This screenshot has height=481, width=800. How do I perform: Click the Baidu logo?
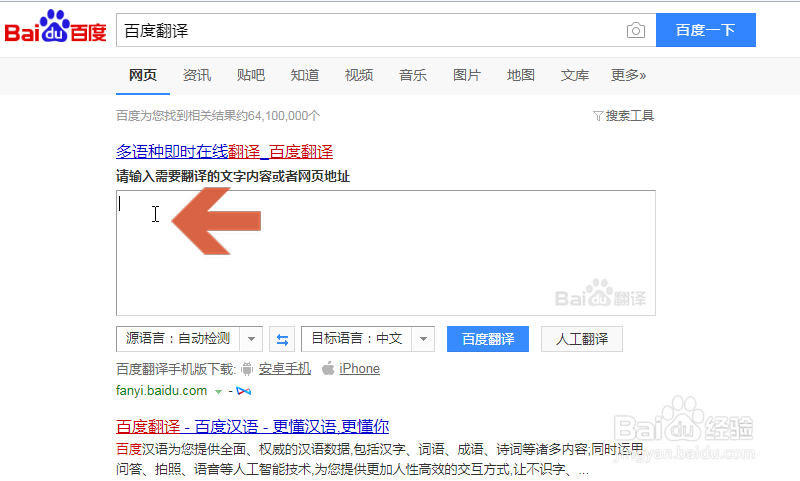[x=55, y=27]
